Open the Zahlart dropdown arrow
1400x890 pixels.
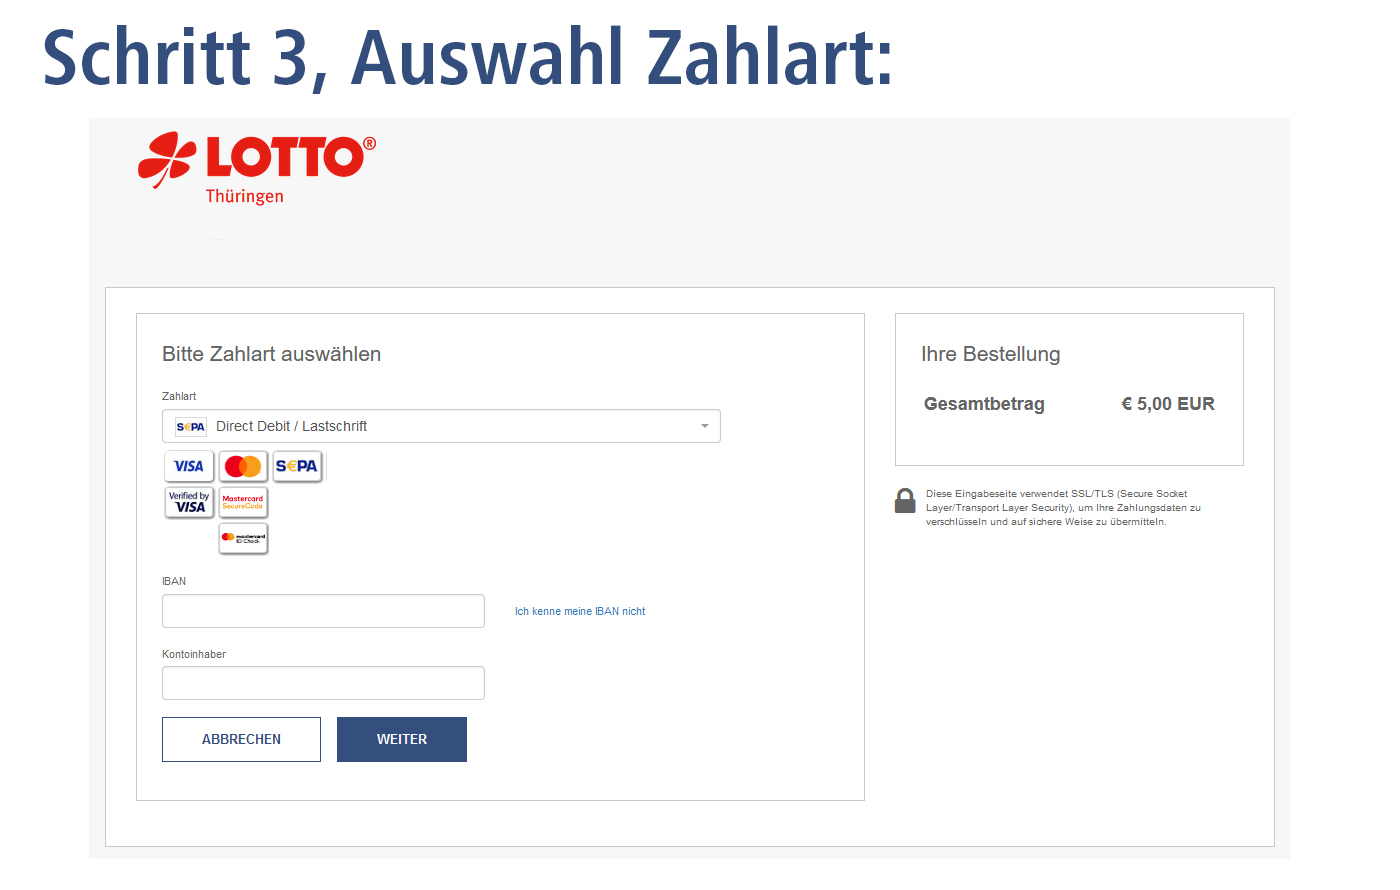[x=705, y=427]
